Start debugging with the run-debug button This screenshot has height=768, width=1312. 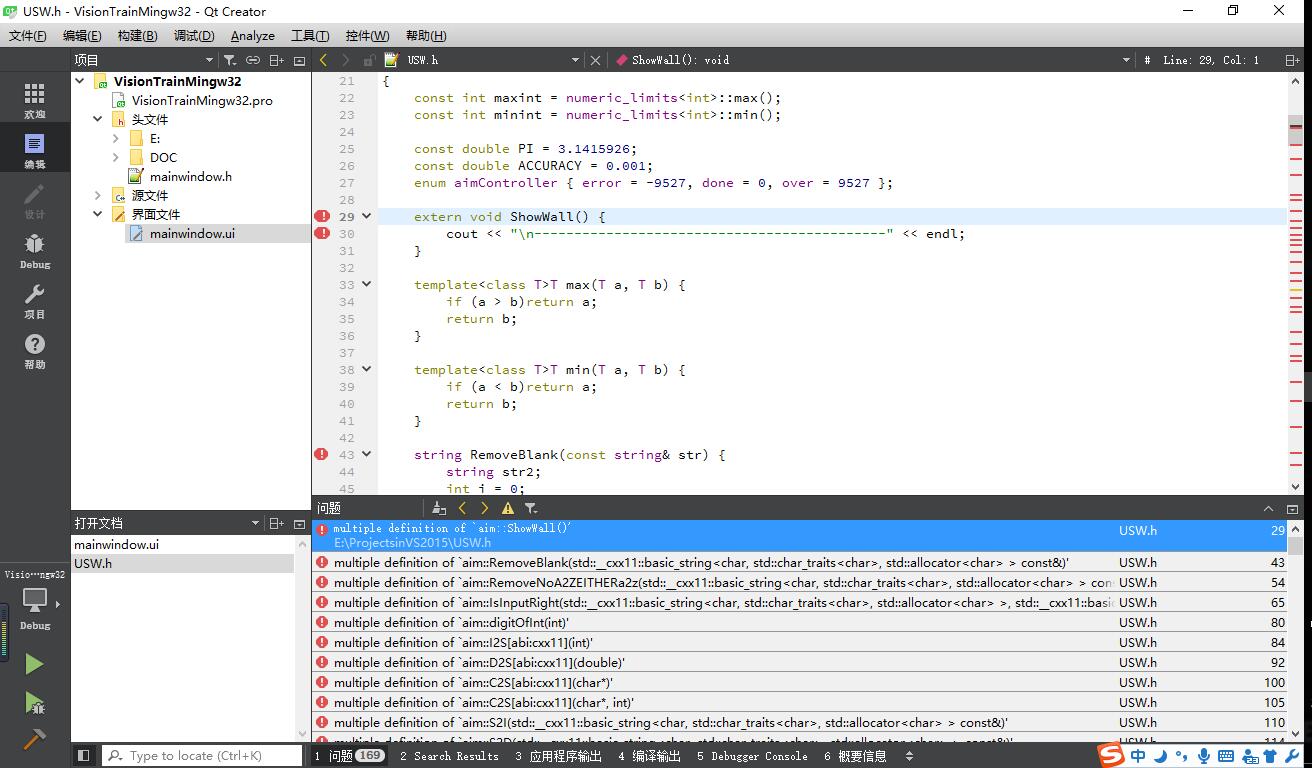pos(34,703)
